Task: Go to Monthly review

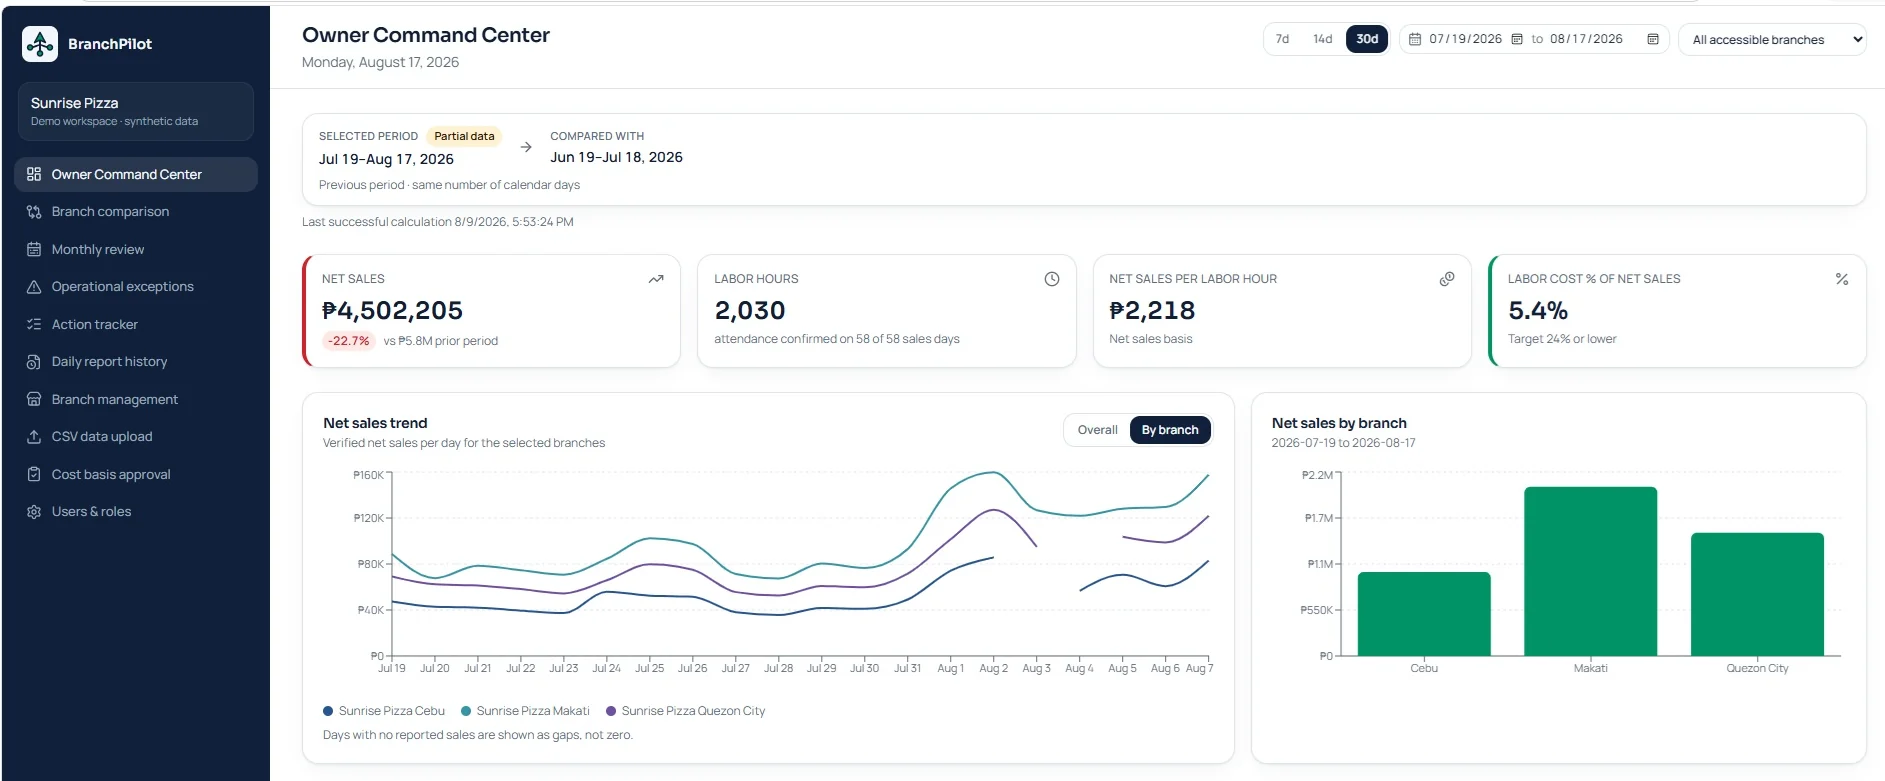Action: pyautogui.click(x=136, y=249)
